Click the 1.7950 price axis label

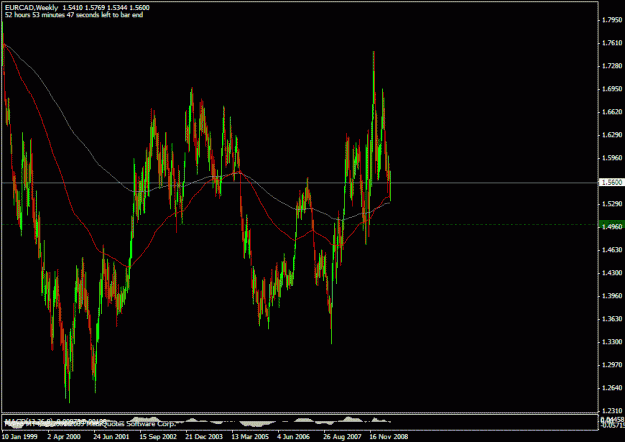pyautogui.click(x=613, y=20)
